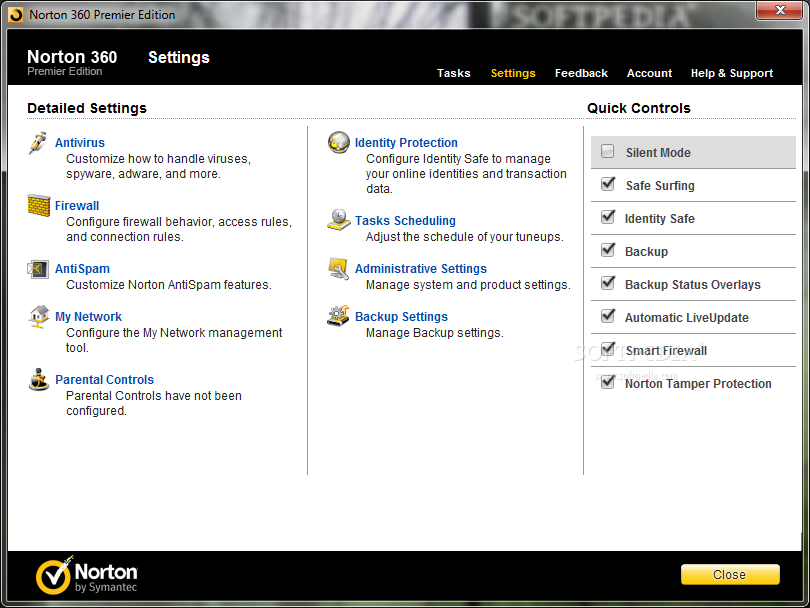The image size is (810, 608).
Task: Uncheck the Safe Surfing checkbox
Action: point(608,184)
